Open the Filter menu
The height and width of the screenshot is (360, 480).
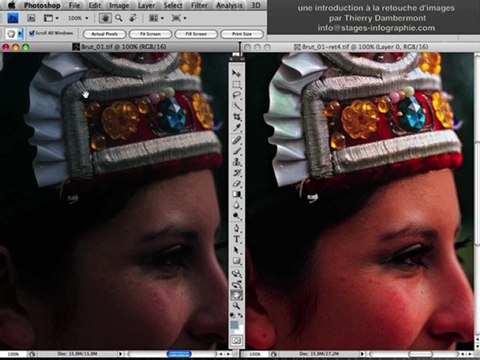click(x=199, y=5)
